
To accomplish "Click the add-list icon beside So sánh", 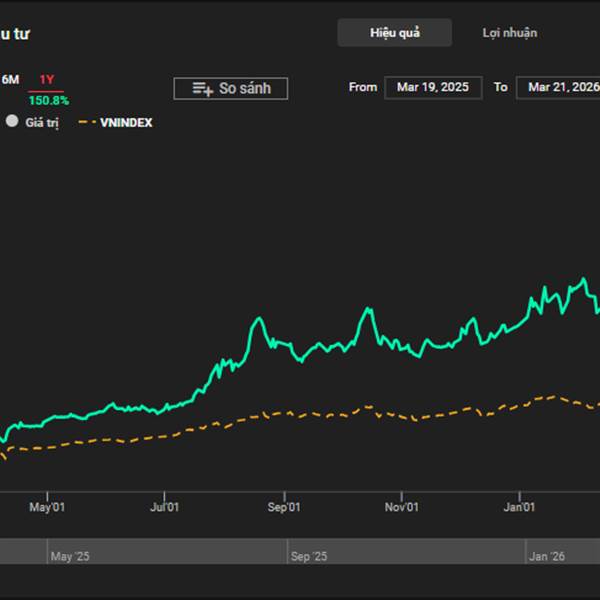I will (202, 89).
